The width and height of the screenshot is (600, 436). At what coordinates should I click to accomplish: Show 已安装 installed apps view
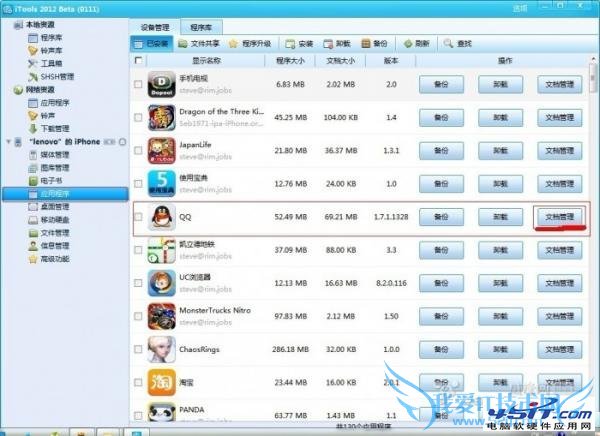(x=152, y=44)
